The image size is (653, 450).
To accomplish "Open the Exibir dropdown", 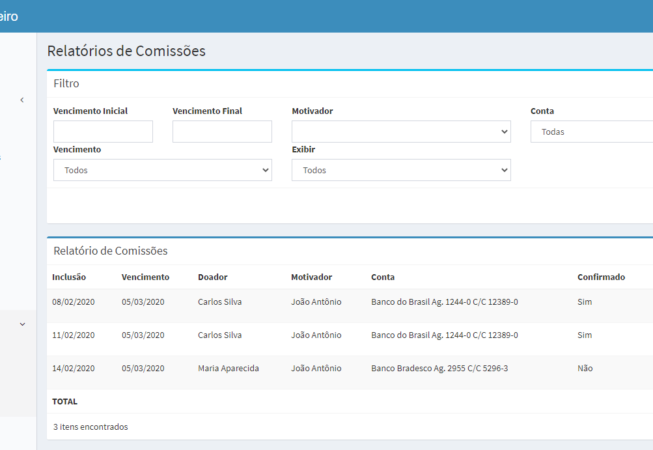I will pos(401,170).
